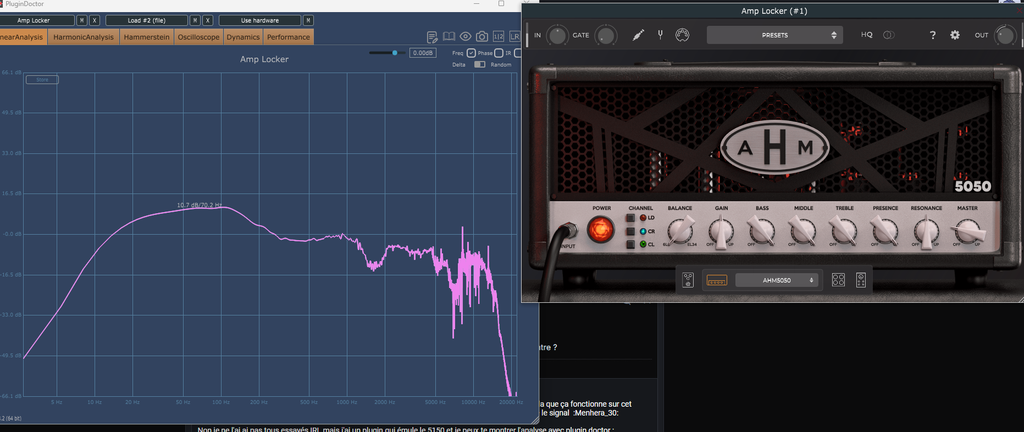Image resolution: width=1024 pixels, height=432 pixels.
Task: Switch to the Performance tab
Action: point(288,37)
